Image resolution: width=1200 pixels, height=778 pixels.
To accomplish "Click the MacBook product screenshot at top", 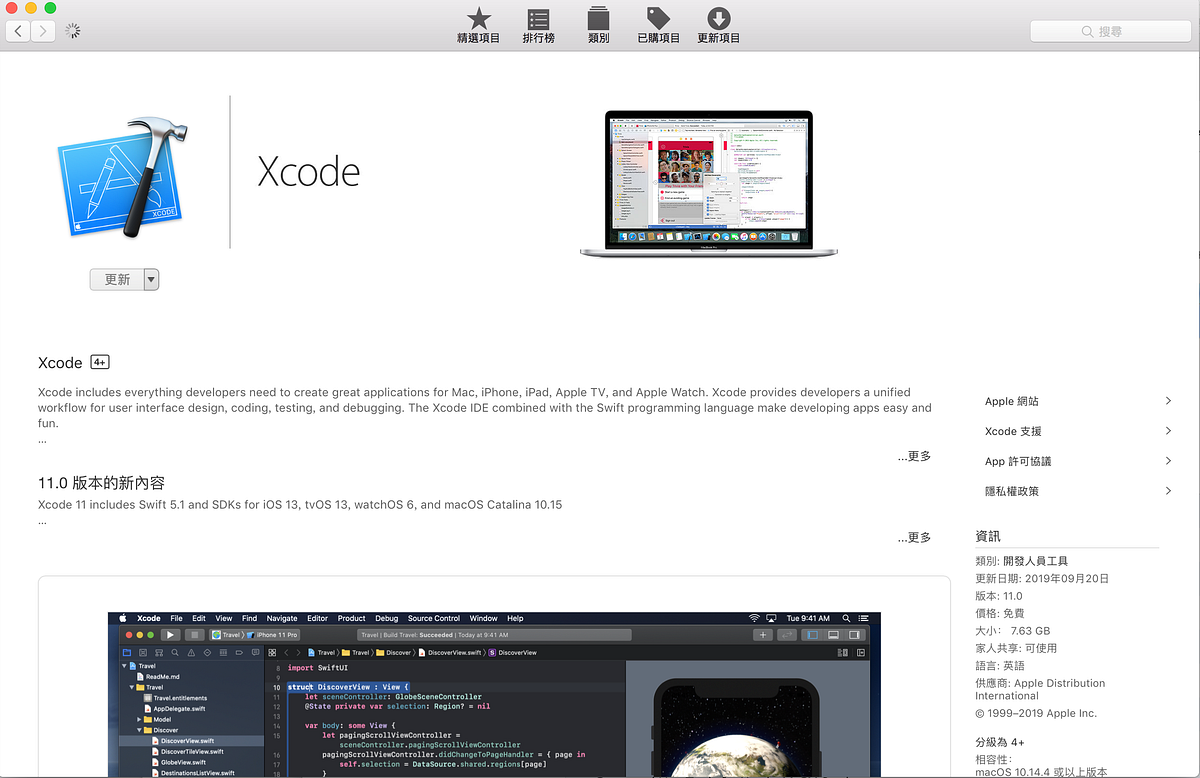I will click(708, 180).
